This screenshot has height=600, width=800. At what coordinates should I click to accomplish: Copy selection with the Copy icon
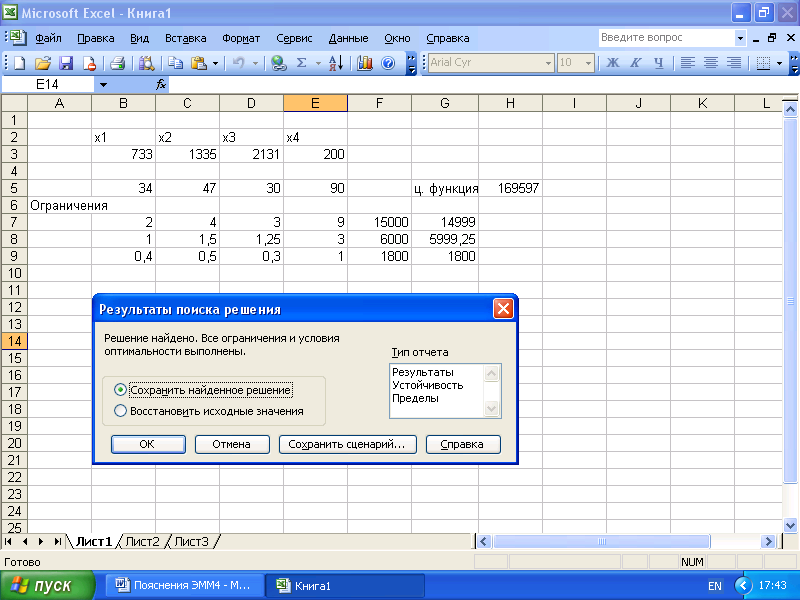point(176,63)
